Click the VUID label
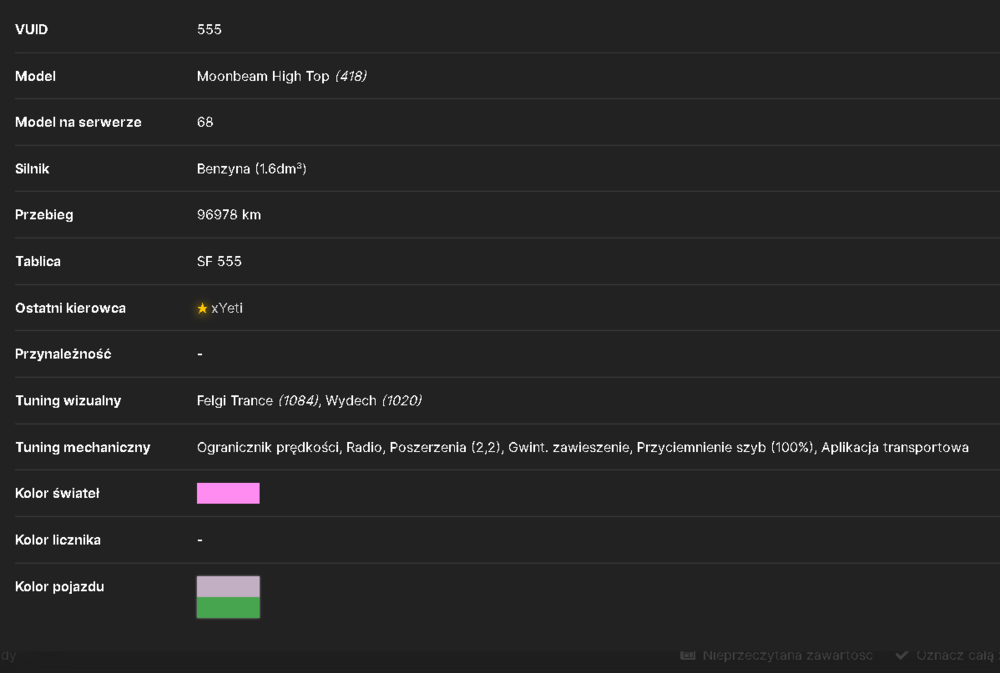 tap(31, 29)
